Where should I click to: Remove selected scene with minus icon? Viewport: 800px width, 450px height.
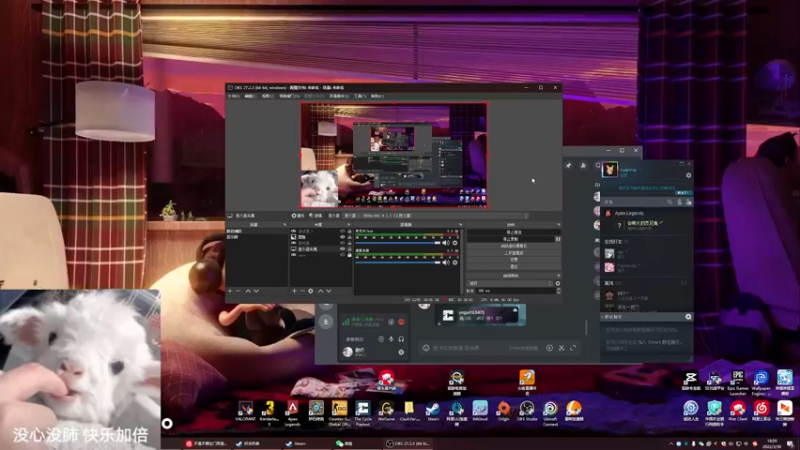pos(238,291)
